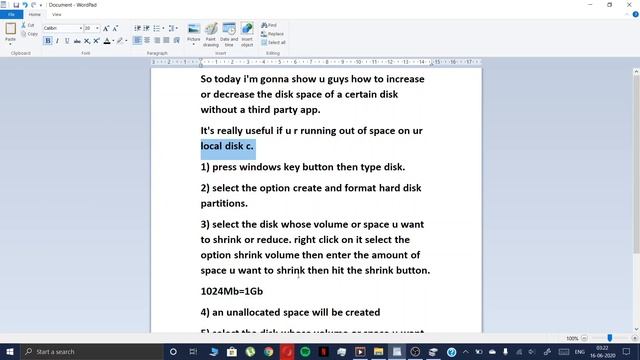Open Cortana from taskbar
This screenshot has width=640, height=360.
[x=173, y=351]
